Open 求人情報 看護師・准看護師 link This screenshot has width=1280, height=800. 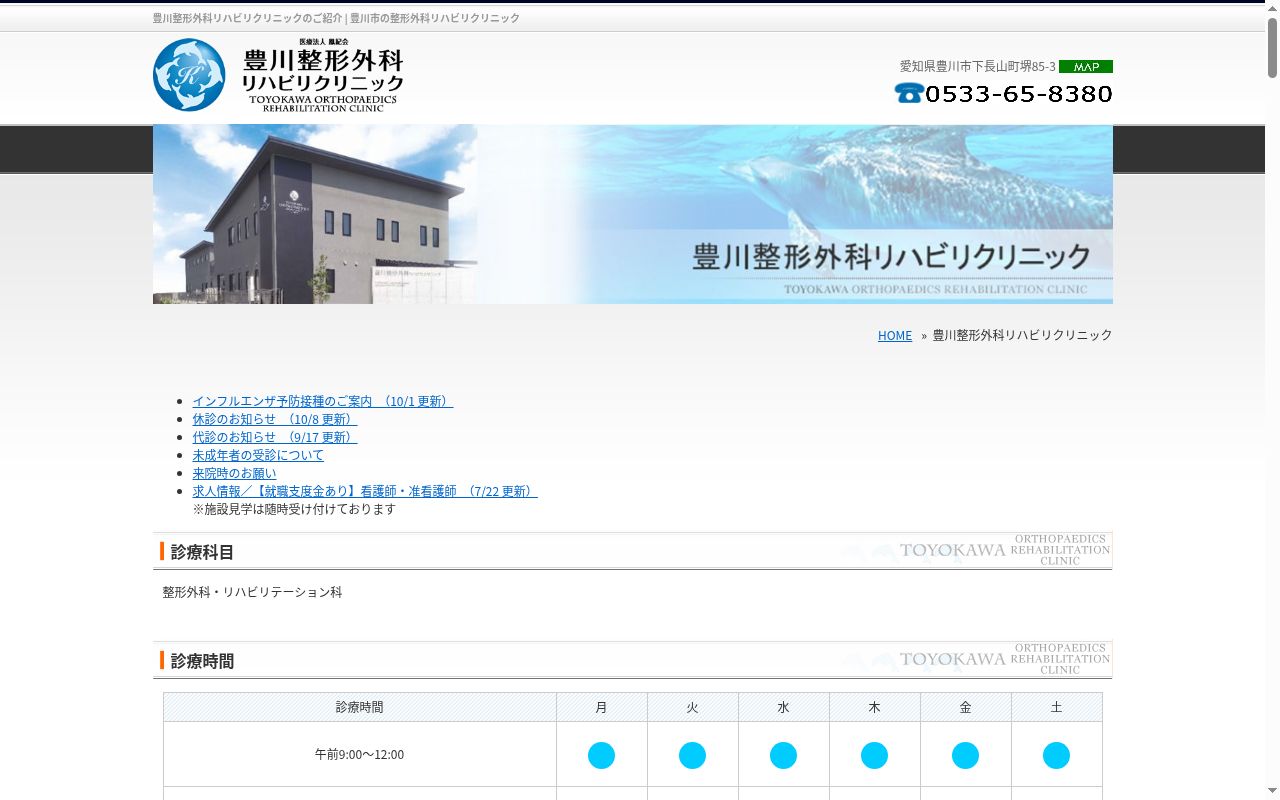click(365, 491)
